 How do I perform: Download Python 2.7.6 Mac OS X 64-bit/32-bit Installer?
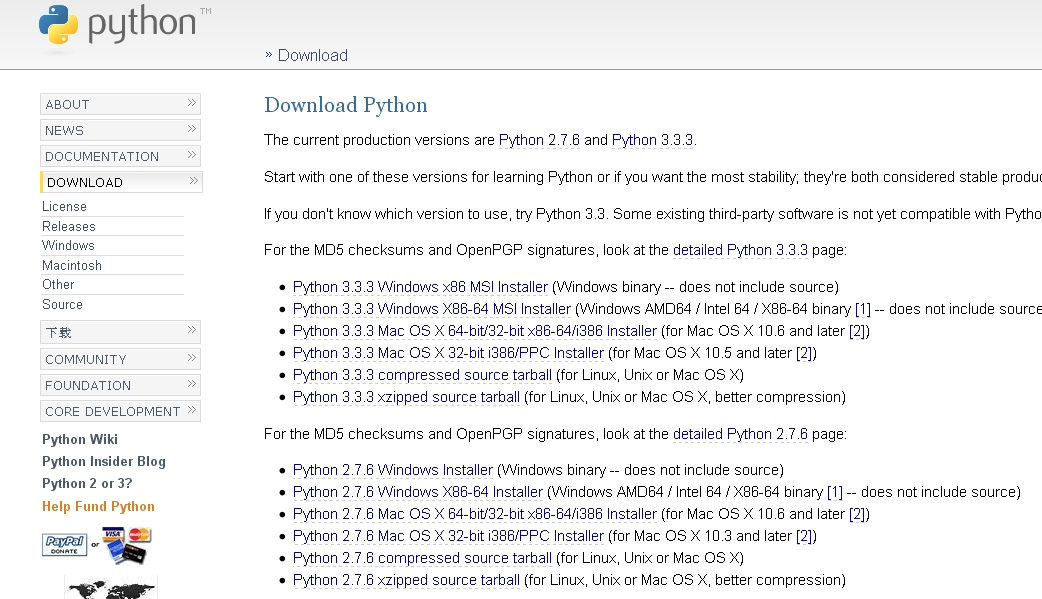(x=474, y=514)
